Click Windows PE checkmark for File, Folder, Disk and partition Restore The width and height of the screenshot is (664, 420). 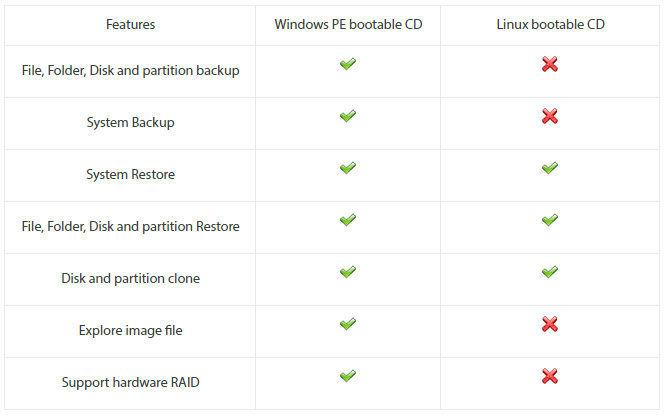tap(348, 220)
